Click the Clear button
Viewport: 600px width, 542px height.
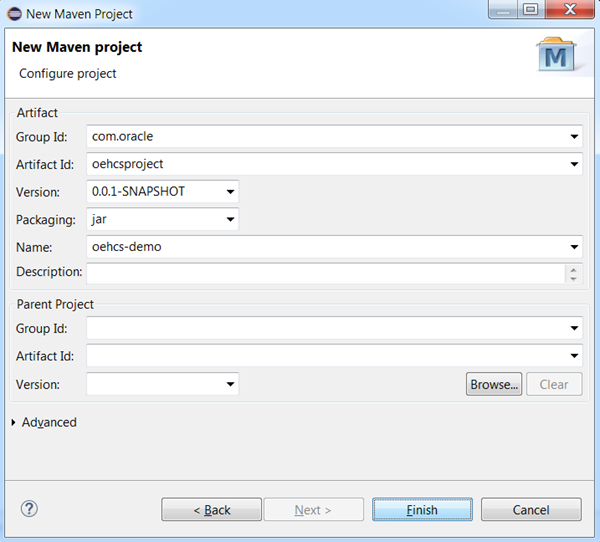tap(554, 384)
